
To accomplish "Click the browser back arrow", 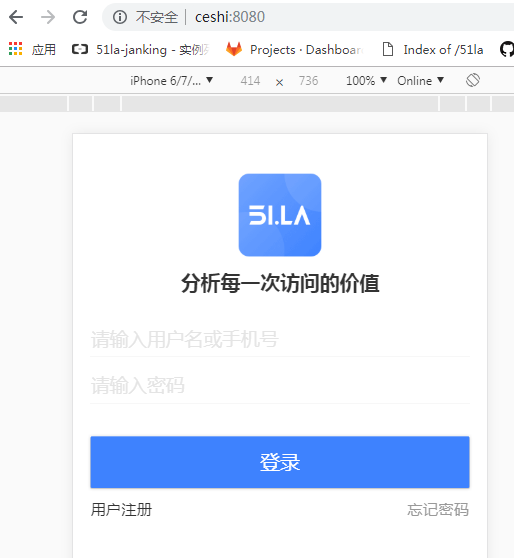I will 16,17.
